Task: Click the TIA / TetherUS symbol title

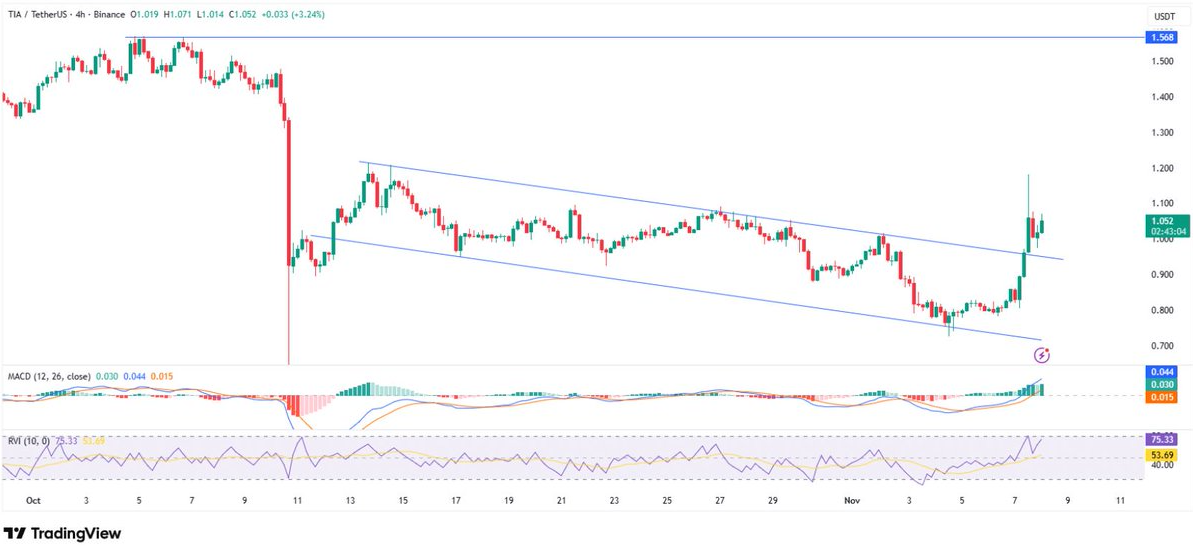Action: tap(41, 15)
